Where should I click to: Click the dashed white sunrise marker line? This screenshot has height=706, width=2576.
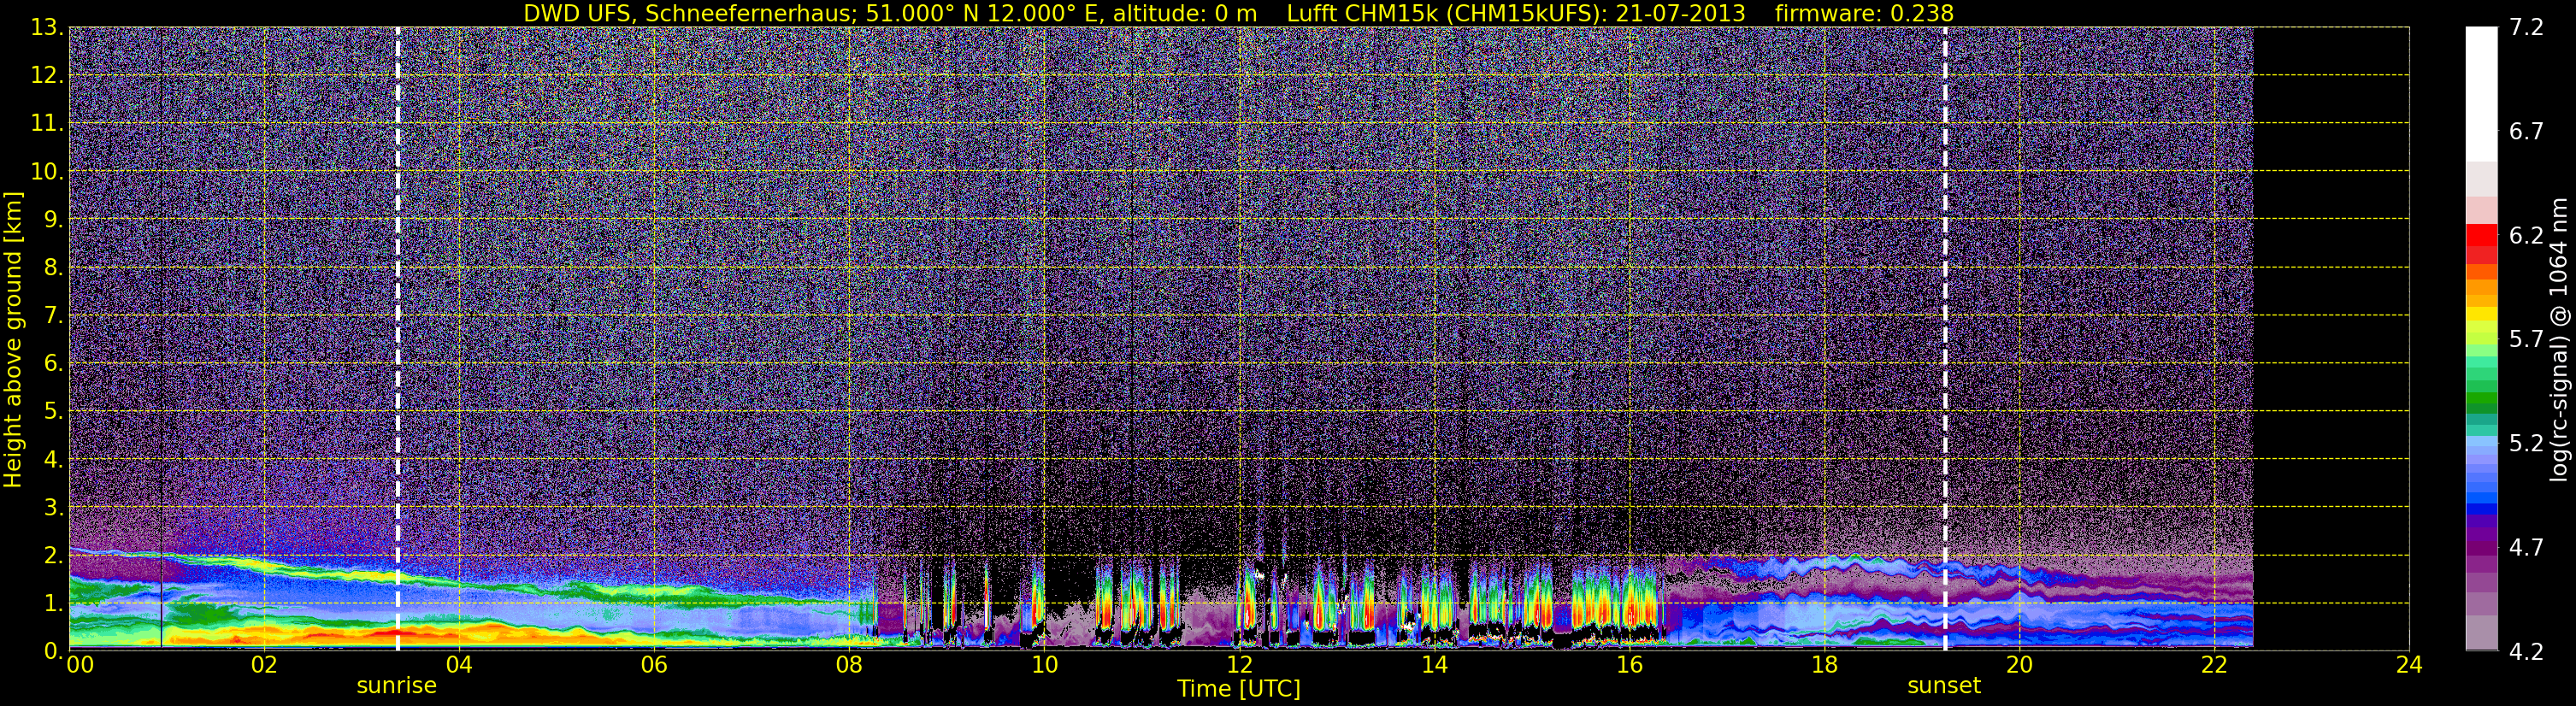398,339
